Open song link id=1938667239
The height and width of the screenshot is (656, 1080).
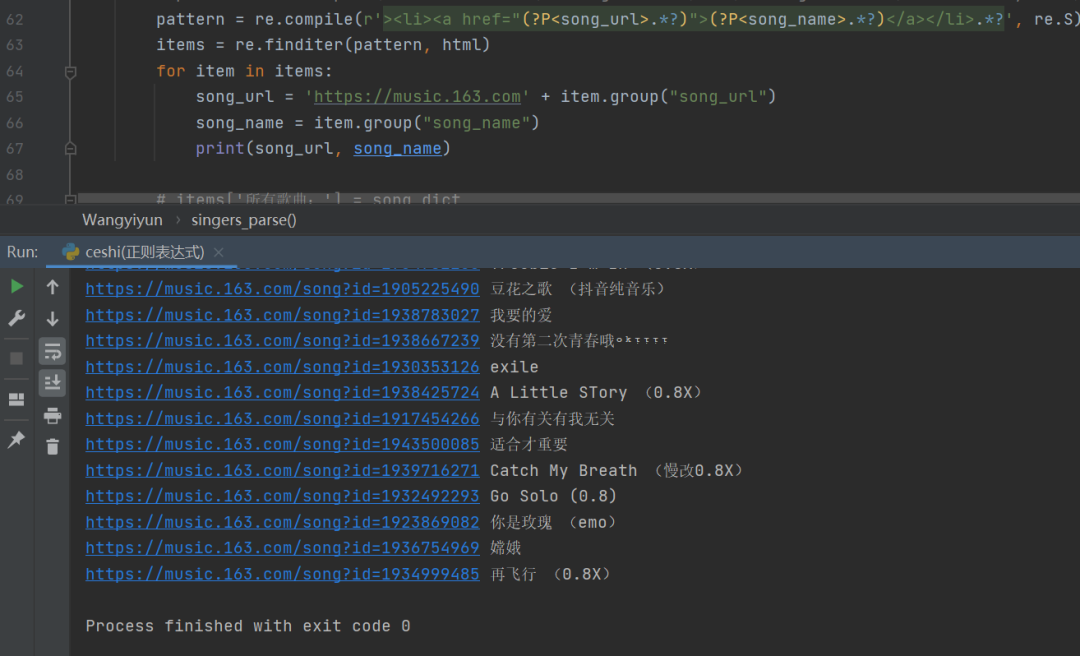click(x=282, y=340)
